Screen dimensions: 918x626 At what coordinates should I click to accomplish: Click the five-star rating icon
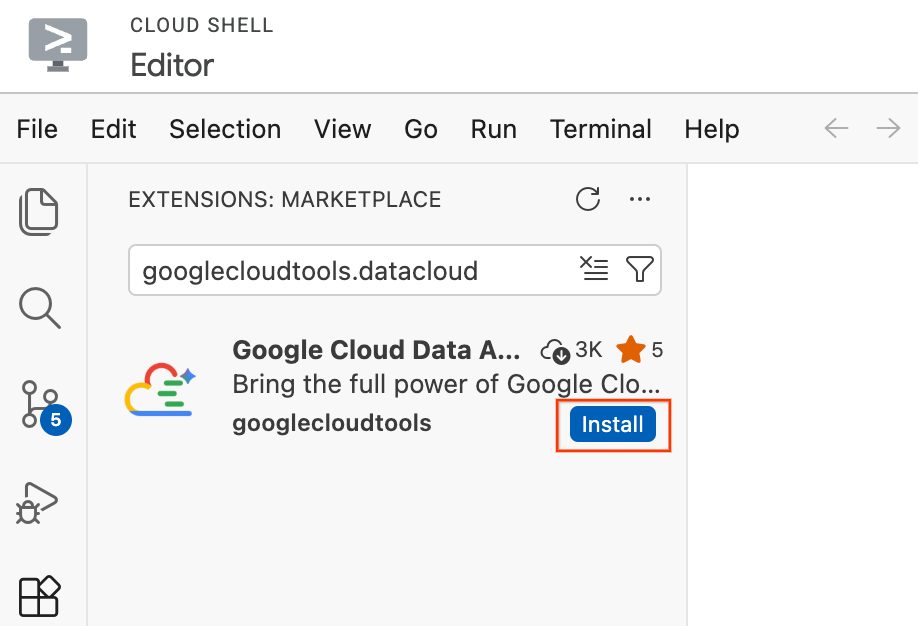(x=631, y=349)
